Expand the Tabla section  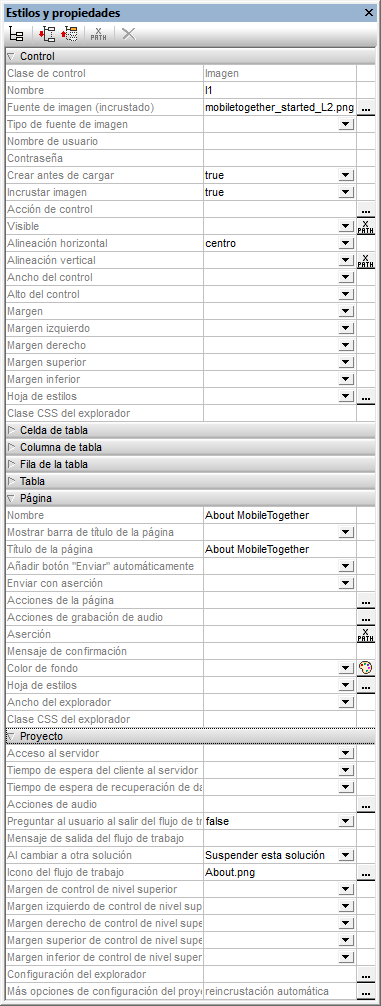pyautogui.click(x=11, y=481)
